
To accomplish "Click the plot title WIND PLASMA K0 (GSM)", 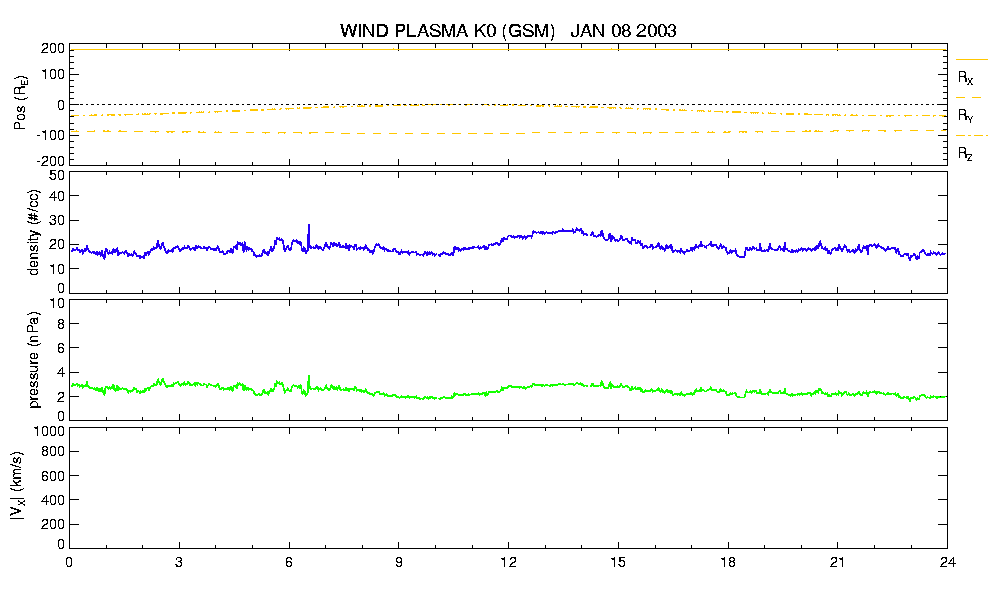I will (447, 31).
